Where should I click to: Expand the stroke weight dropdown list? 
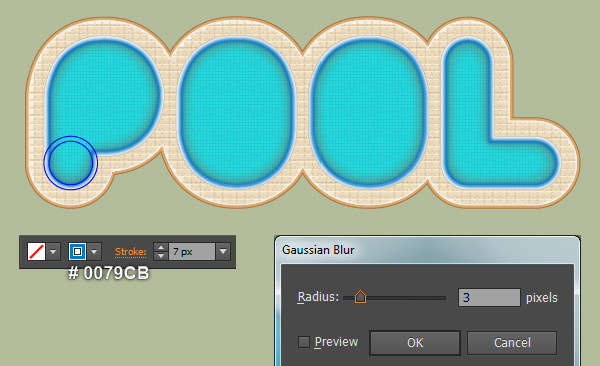(223, 252)
